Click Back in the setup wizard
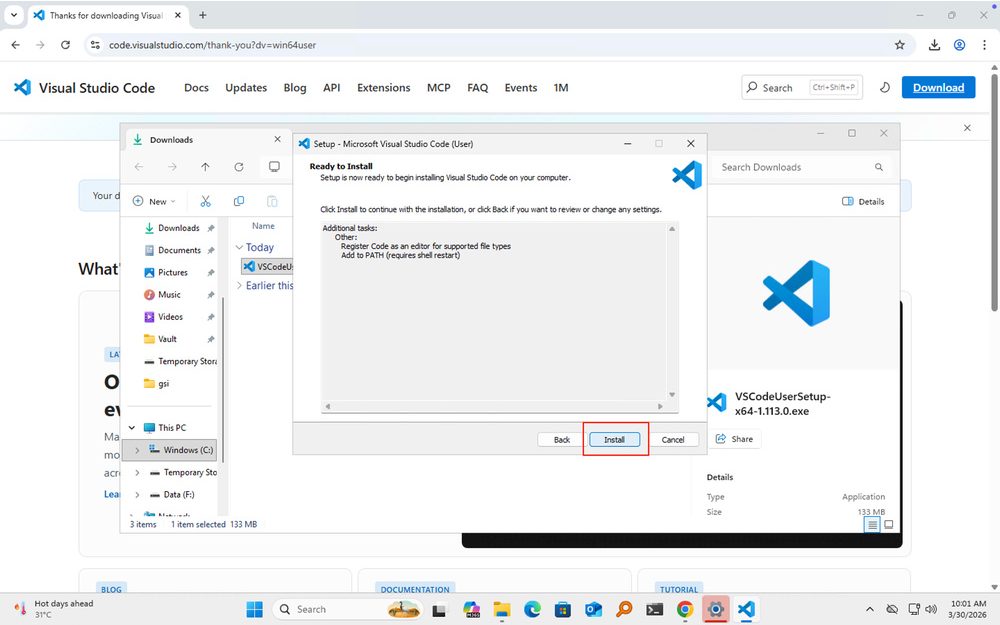Screen dimensions: 1000x625 [x=561, y=440]
